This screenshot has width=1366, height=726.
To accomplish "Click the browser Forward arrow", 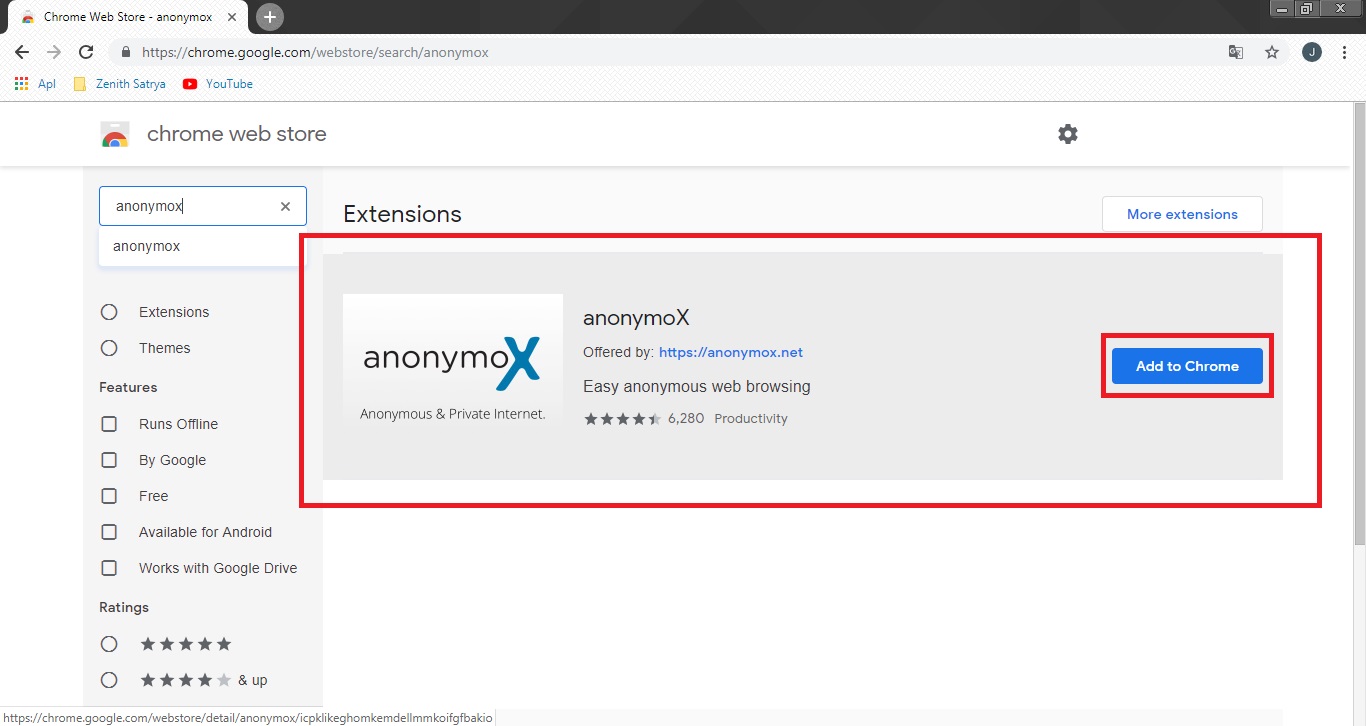I will click(54, 52).
